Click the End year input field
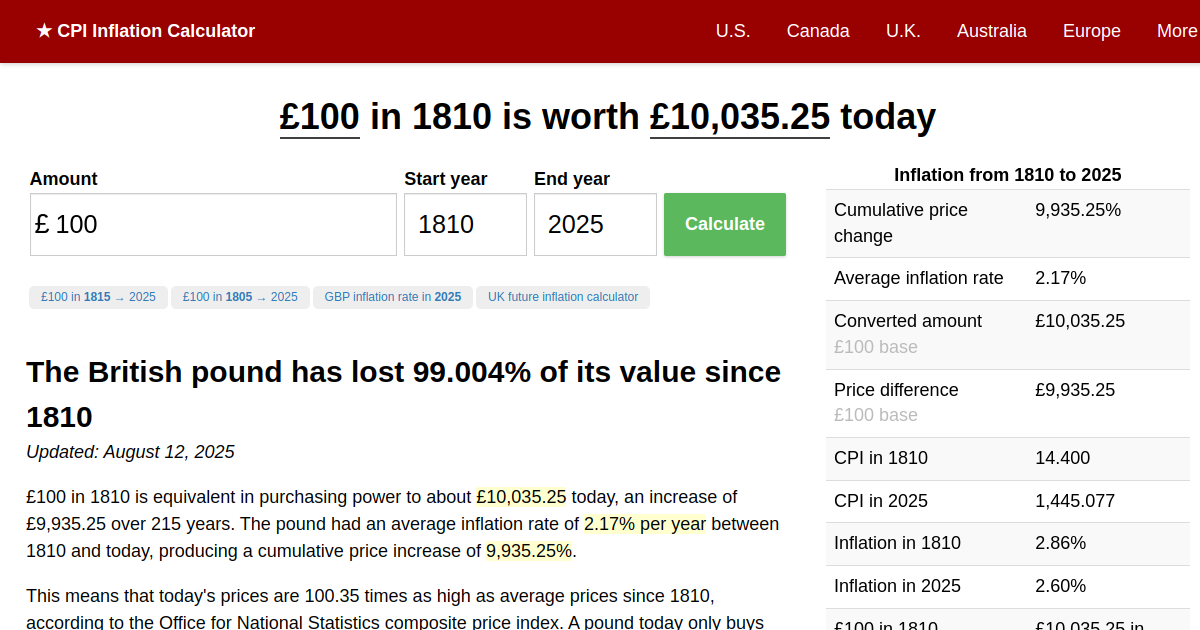 coord(595,224)
